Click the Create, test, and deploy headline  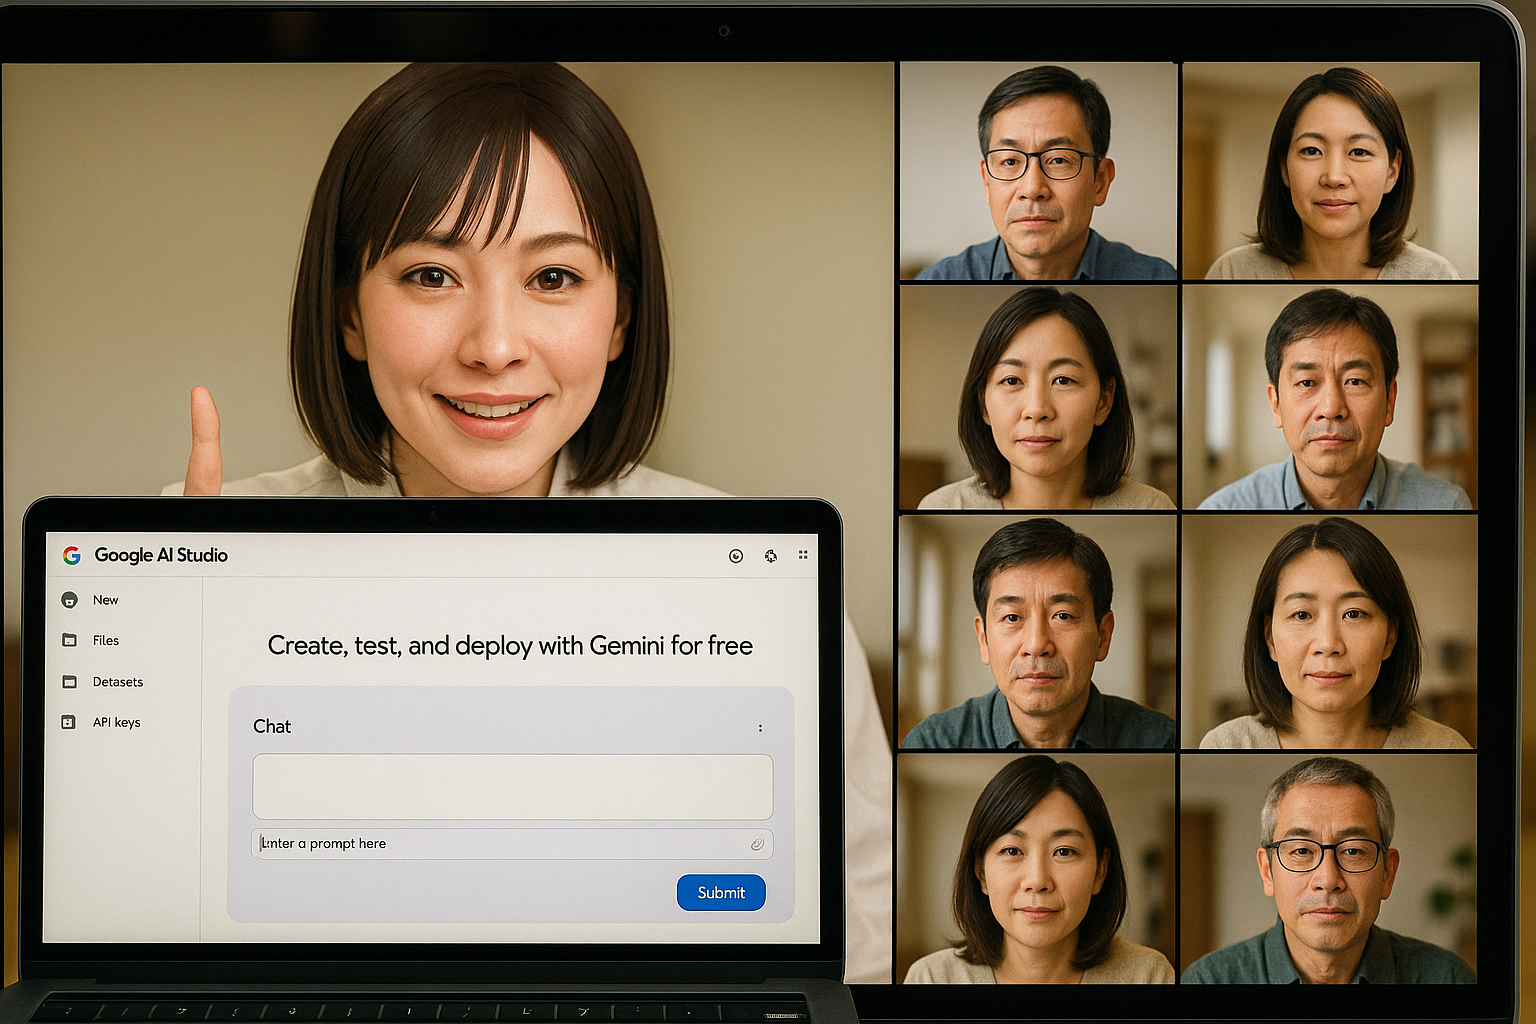tap(510, 646)
